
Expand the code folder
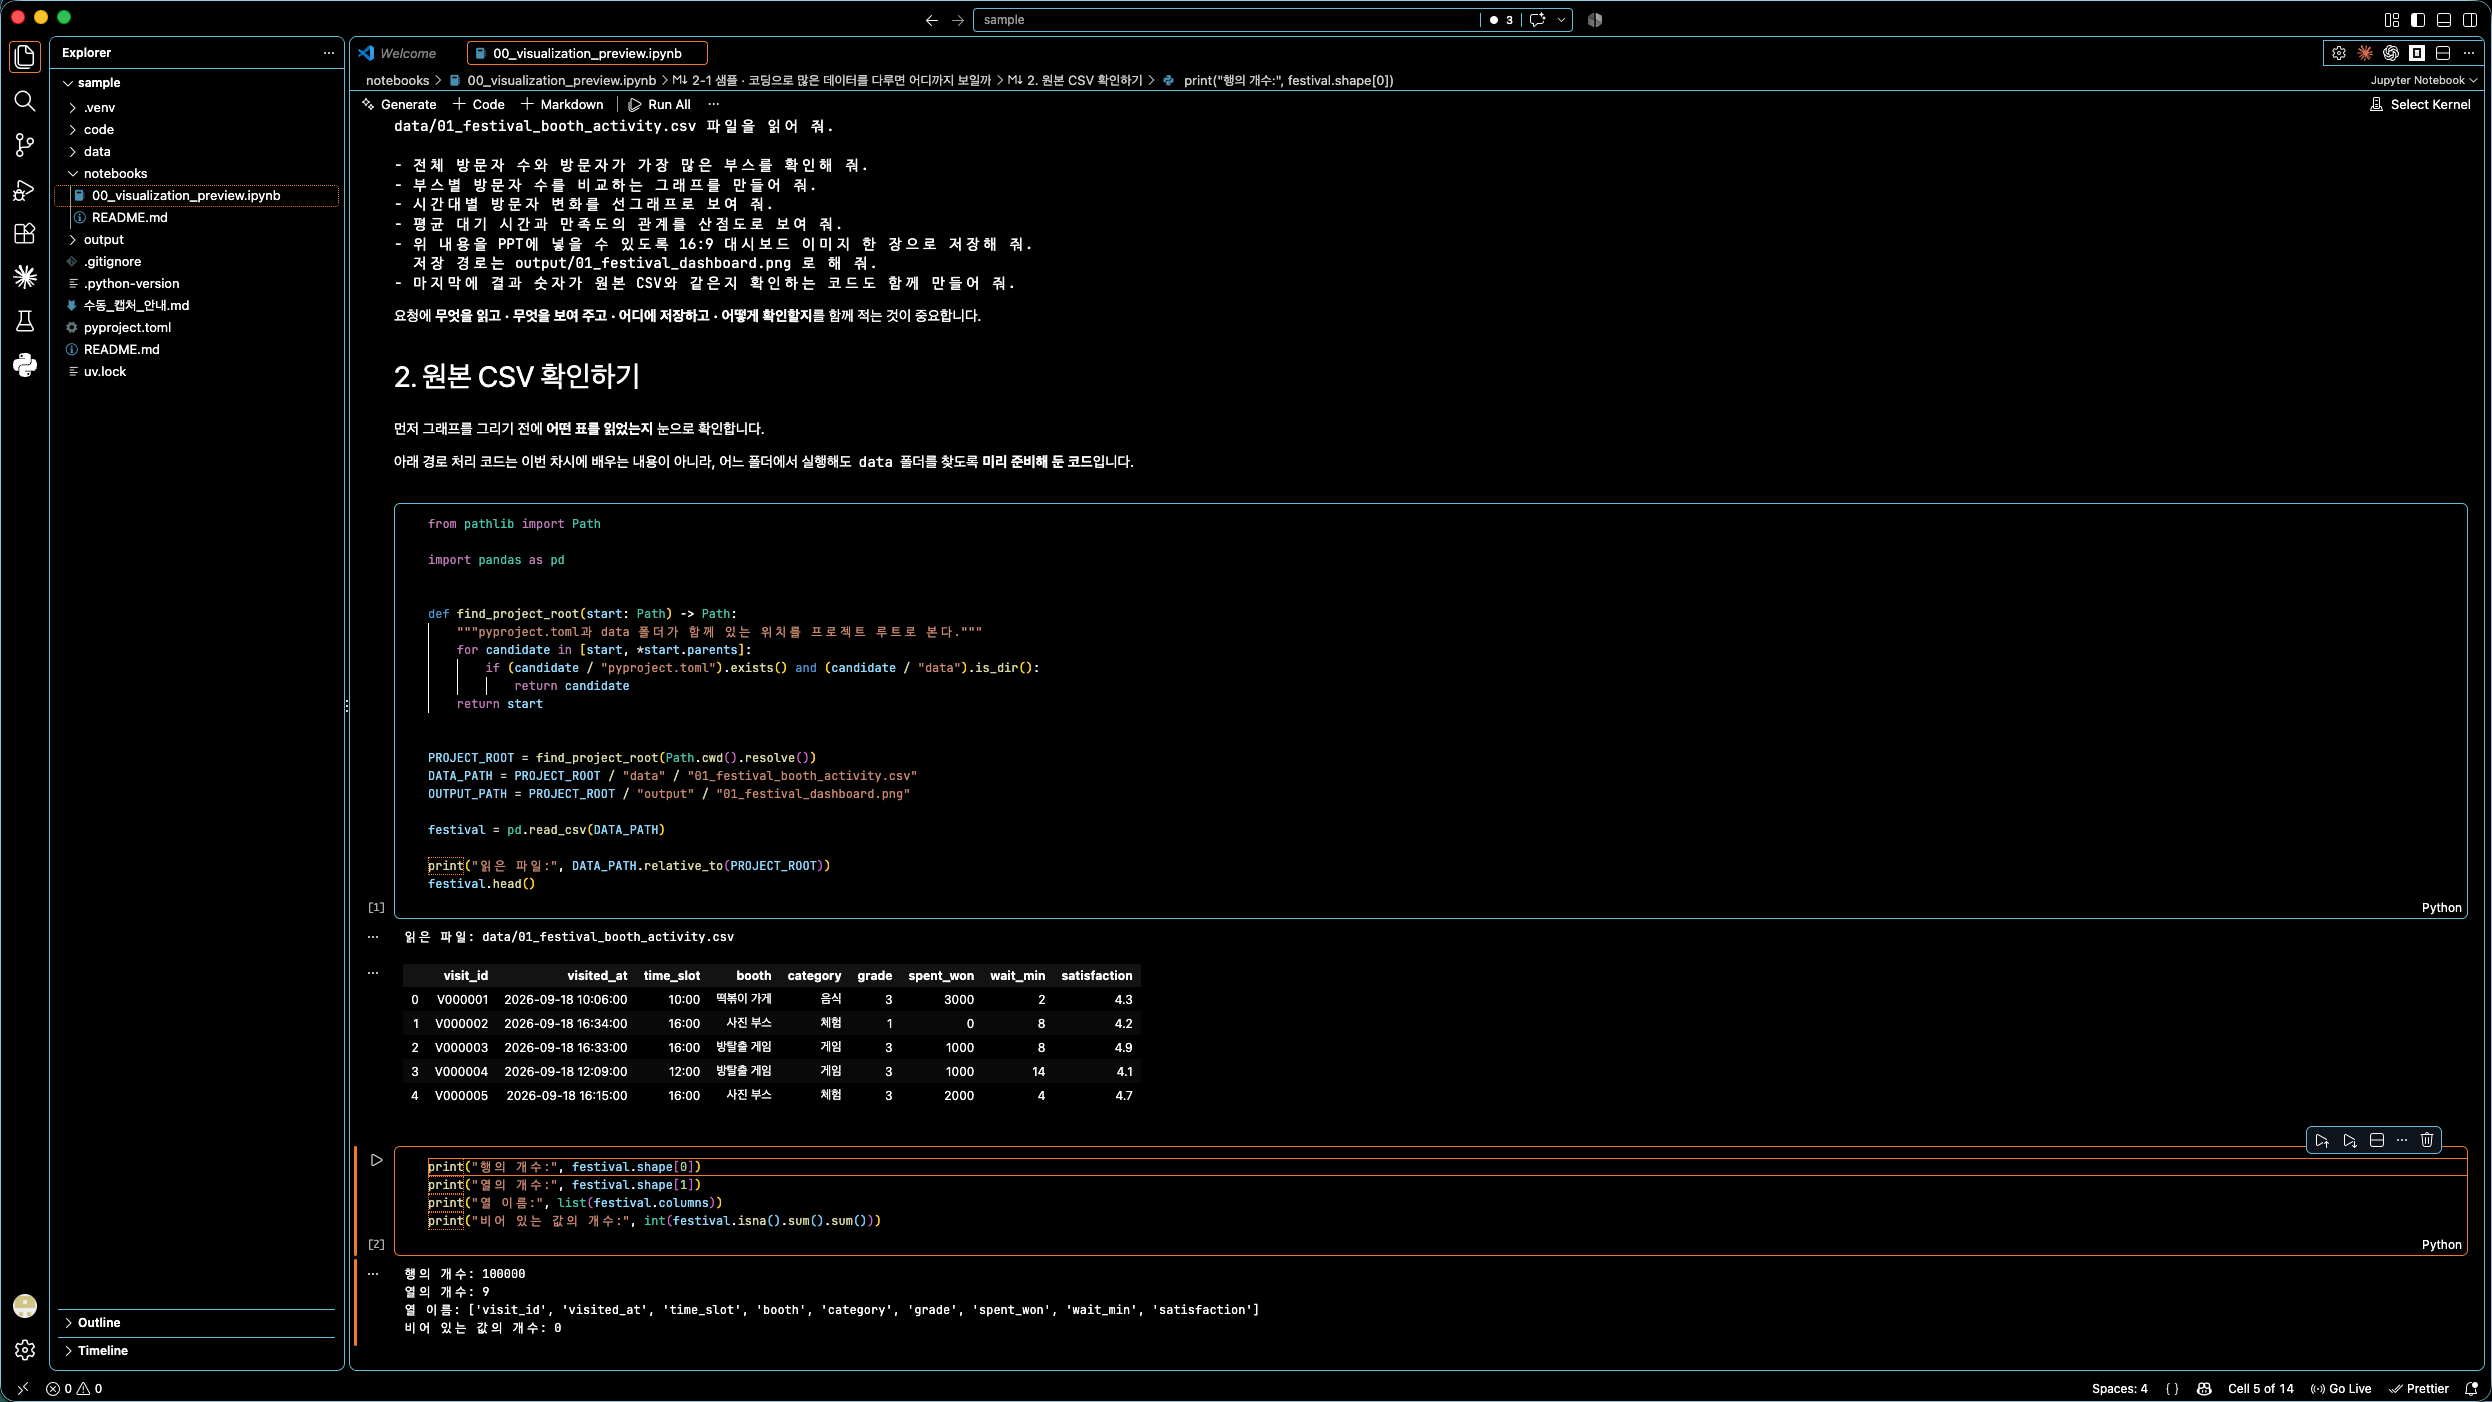99,129
